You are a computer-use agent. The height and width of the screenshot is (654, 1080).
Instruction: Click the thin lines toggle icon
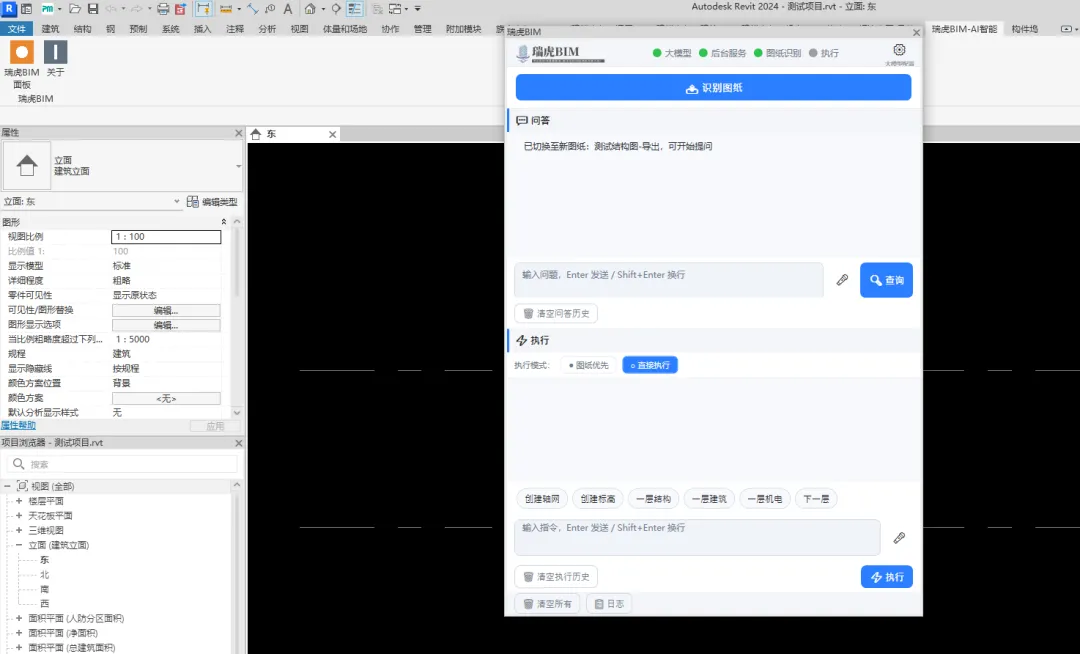[355, 9]
